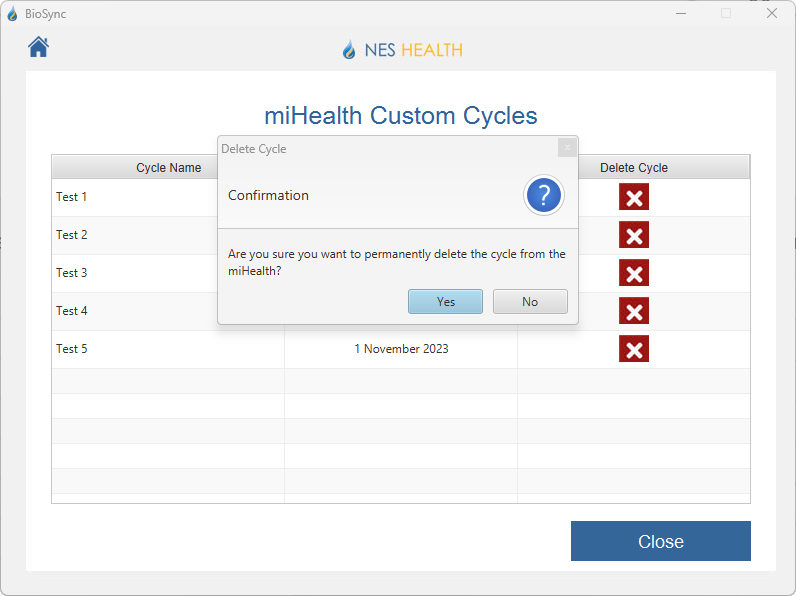Delete the Test 2 cycle via red X

click(x=634, y=235)
